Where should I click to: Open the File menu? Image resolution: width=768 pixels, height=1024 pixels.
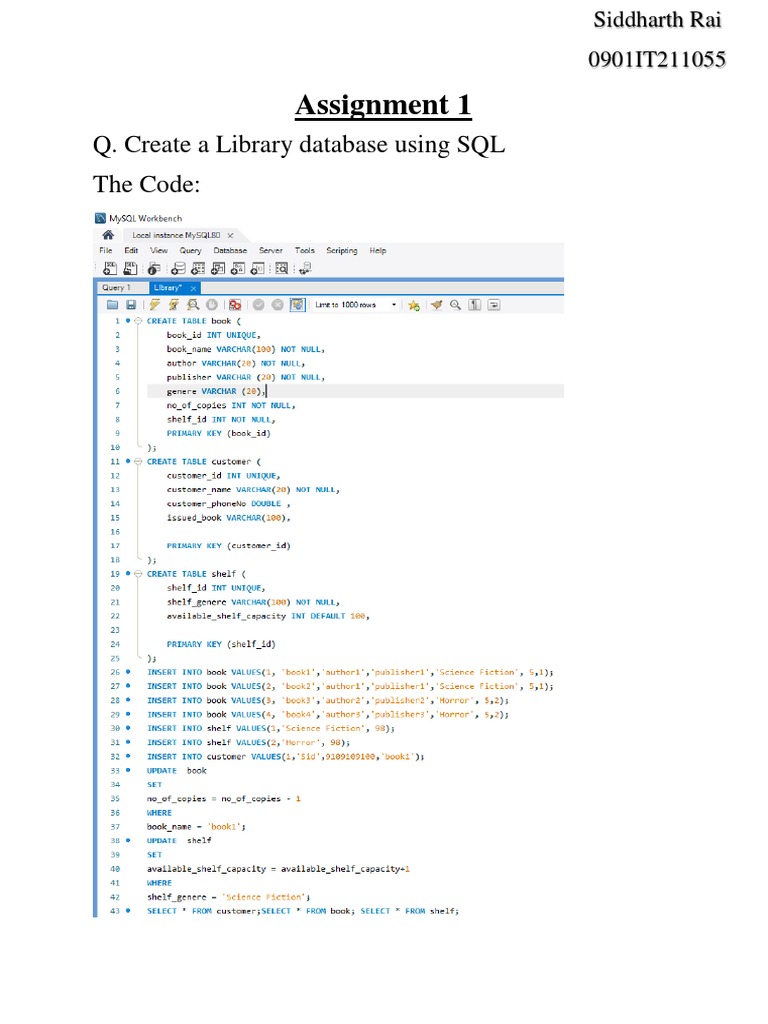coord(106,250)
